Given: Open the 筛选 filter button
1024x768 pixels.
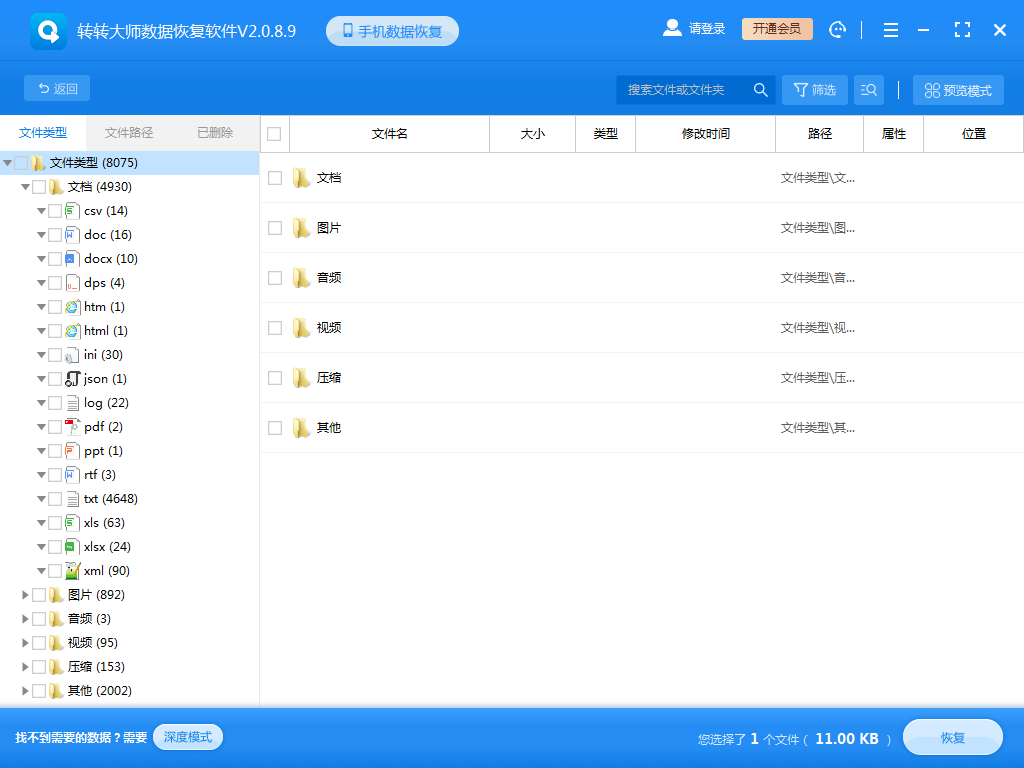Looking at the screenshot, I should click(x=814, y=89).
